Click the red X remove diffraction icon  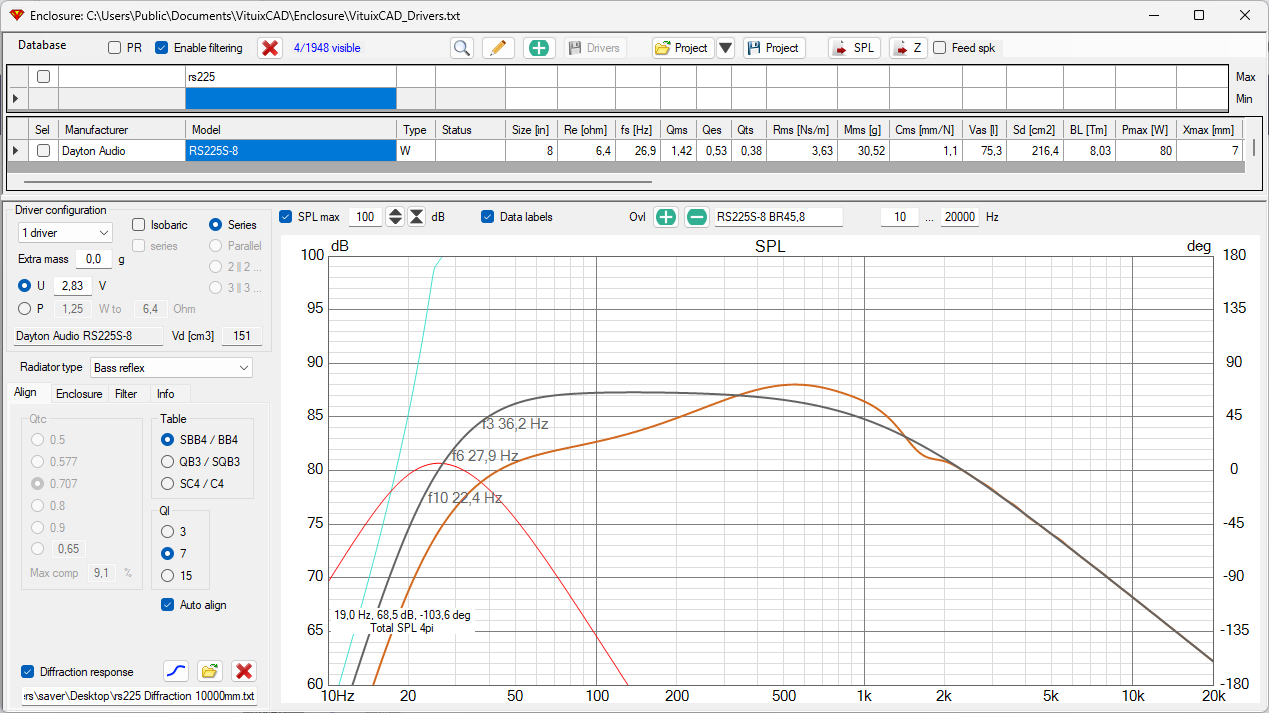pyautogui.click(x=244, y=671)
